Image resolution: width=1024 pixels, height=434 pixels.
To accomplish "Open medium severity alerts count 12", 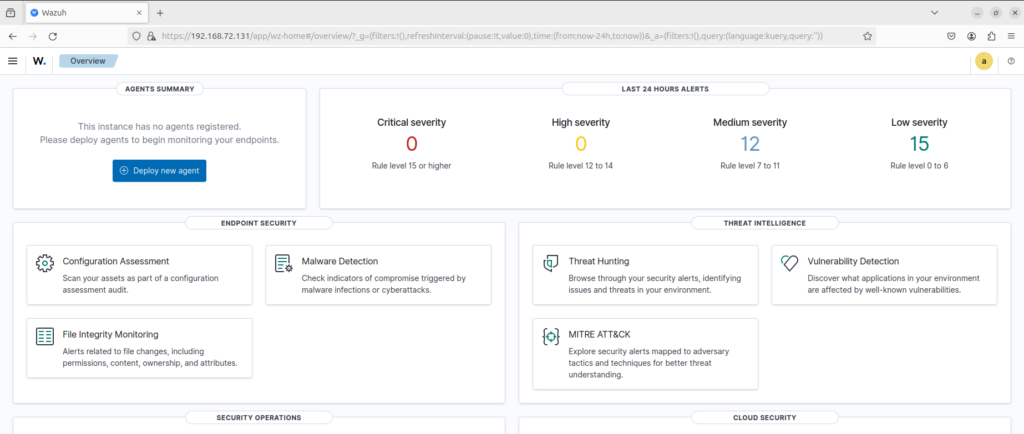I will coord(750,144).
